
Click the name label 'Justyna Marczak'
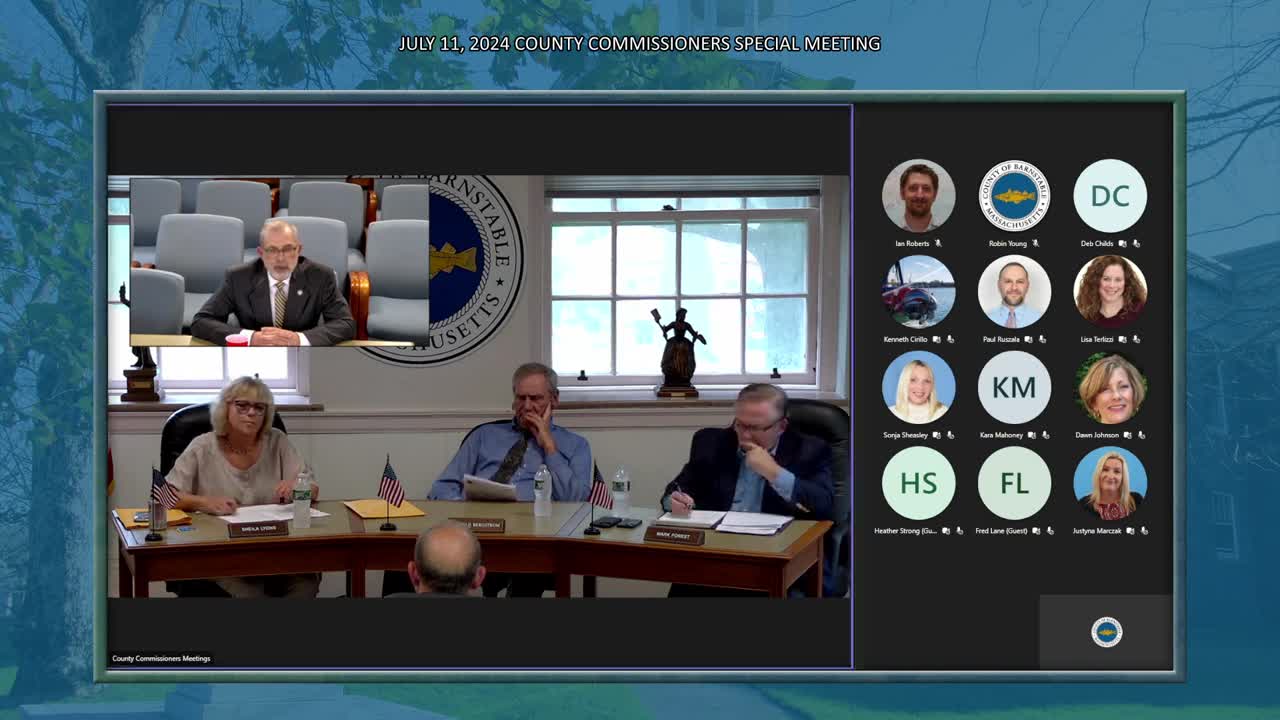(1098, 532)
